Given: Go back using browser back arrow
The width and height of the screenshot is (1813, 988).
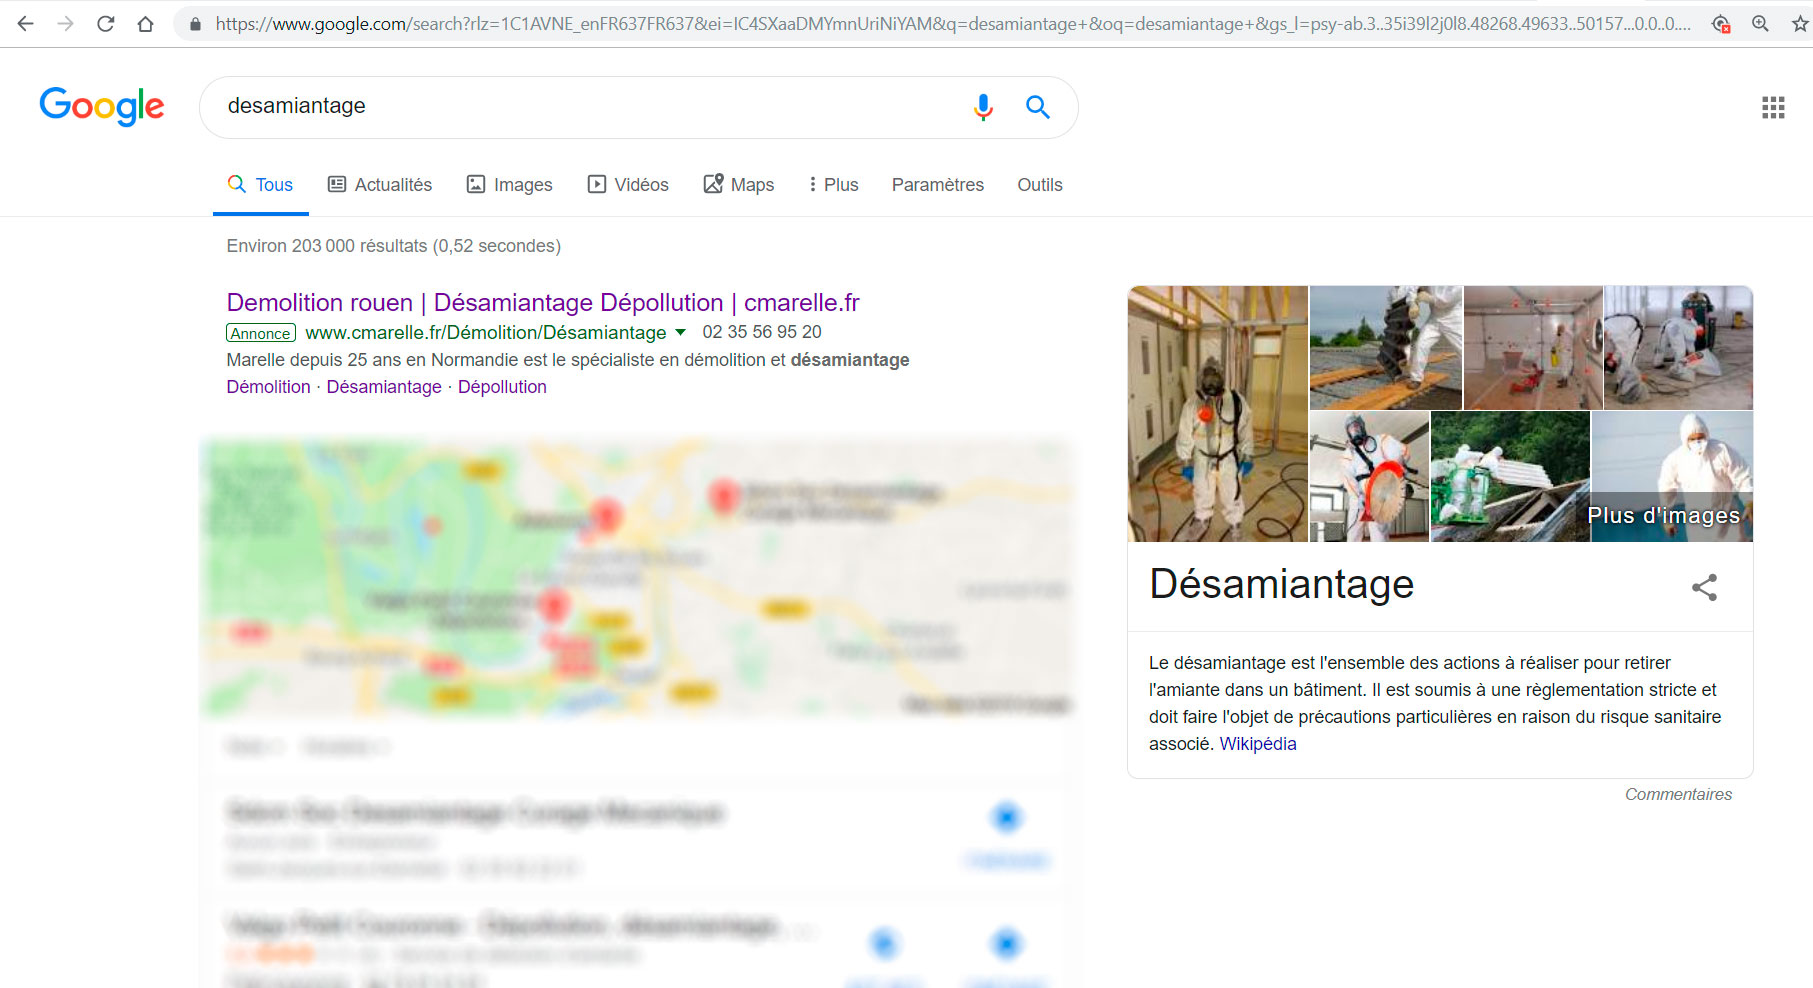Looking at the screenshot, I should click(25, 23).
